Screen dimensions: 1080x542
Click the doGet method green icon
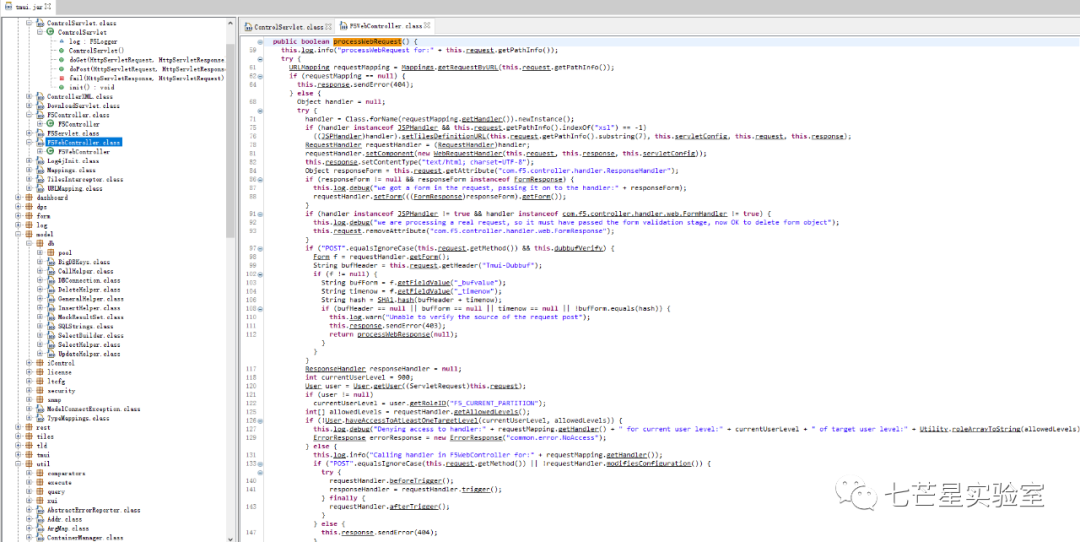pos(61,60)
